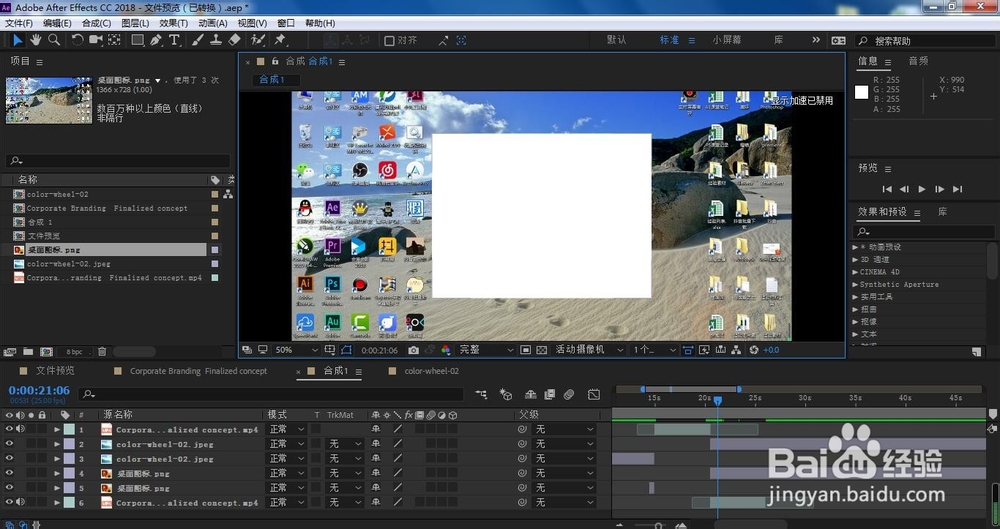The image size is (1000, 529).
Task: Open show channel color management icon
Action: pyautogui.click(x=445, y=350)
